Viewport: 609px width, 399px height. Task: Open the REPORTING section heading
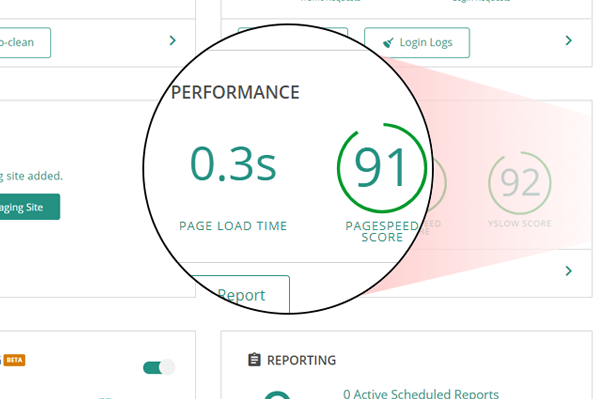pos(301,360)
